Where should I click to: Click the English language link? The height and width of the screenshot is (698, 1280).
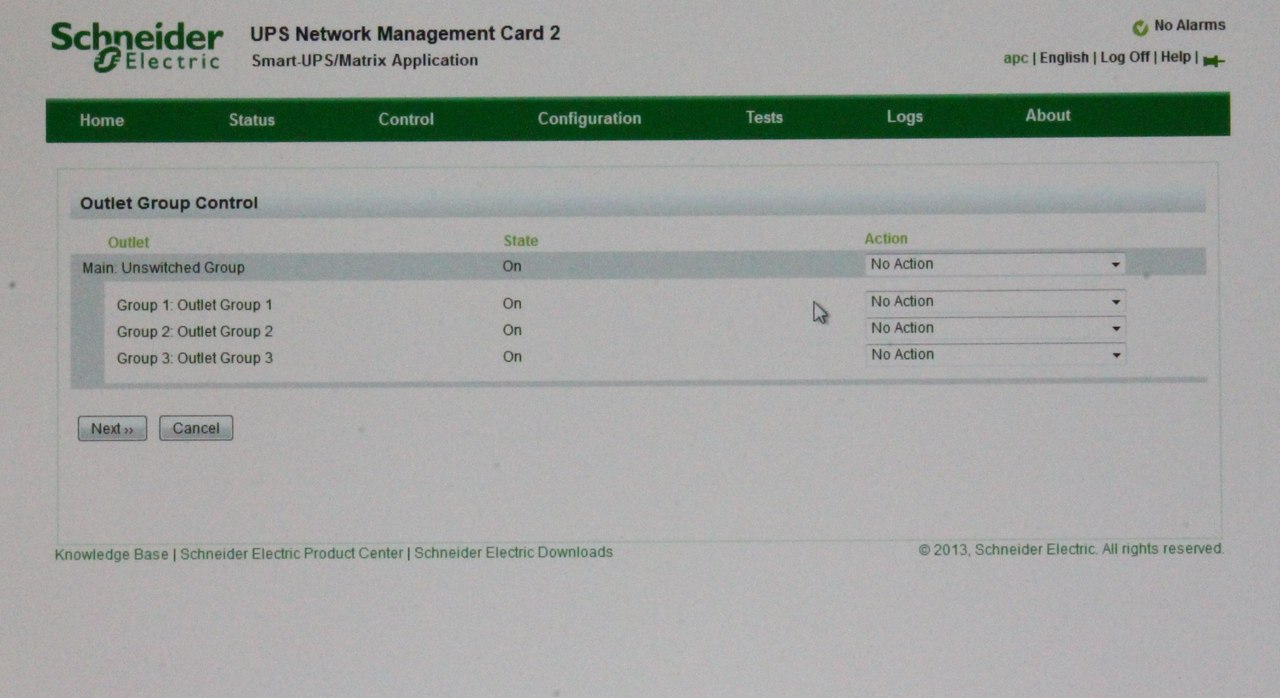pyautogui.click(x=1064, y=58)
